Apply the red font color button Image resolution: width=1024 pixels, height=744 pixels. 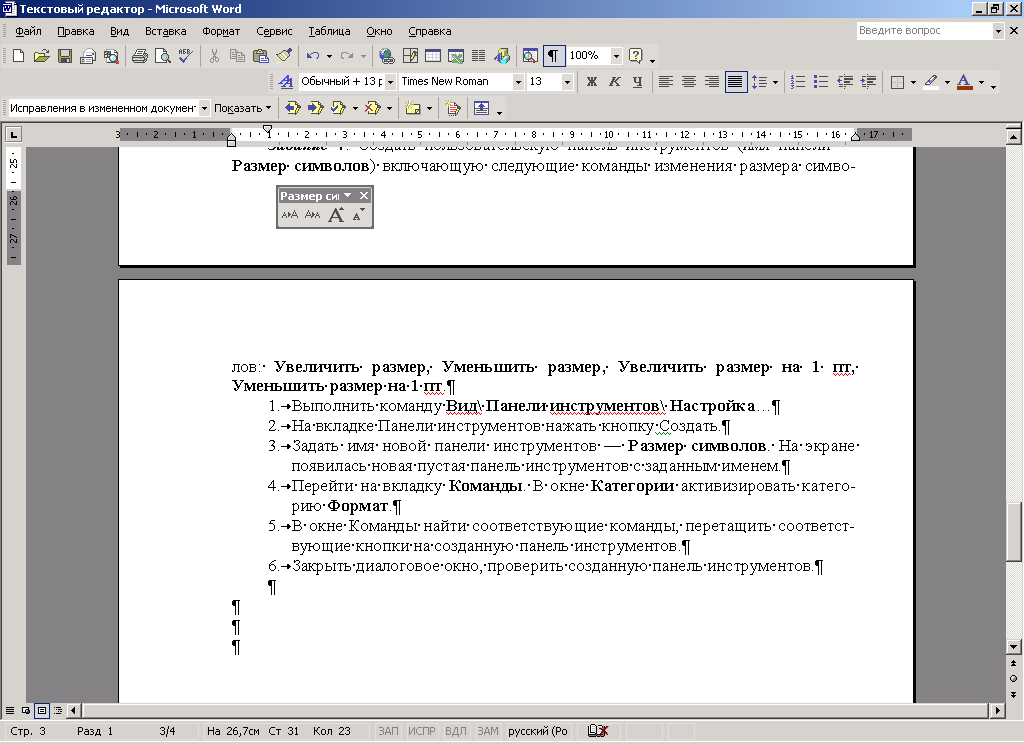(x=965, y=82)
